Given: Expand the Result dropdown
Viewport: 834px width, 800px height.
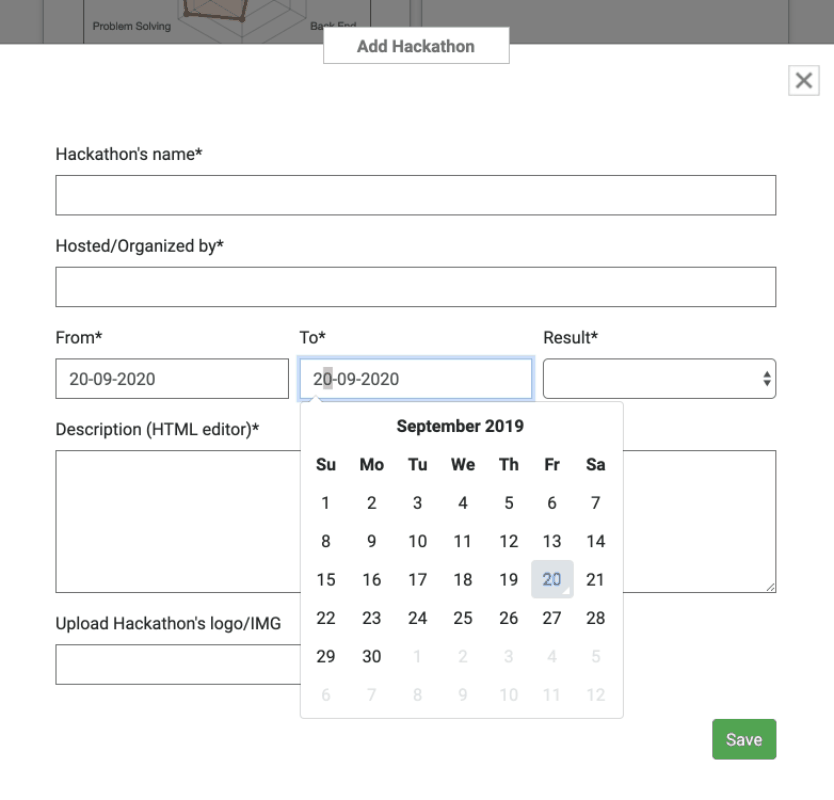Looking at the screenshot, I should click(659, 379).
